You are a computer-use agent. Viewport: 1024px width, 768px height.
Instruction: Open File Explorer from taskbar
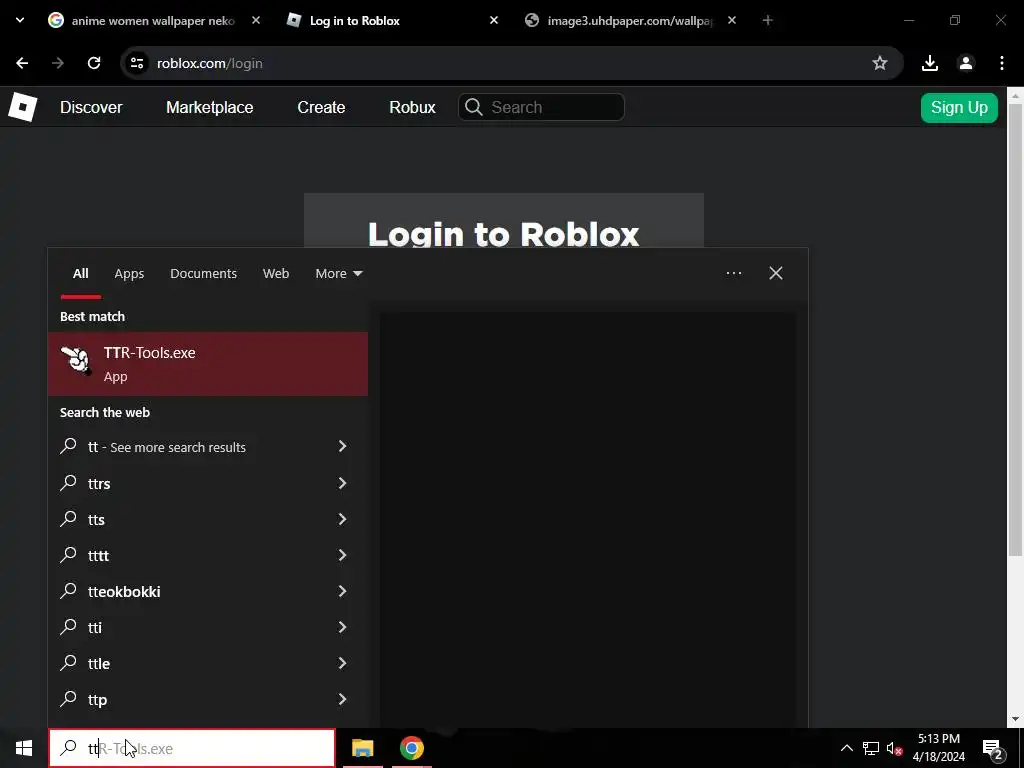pyautogui.click(x=362, y=748)
